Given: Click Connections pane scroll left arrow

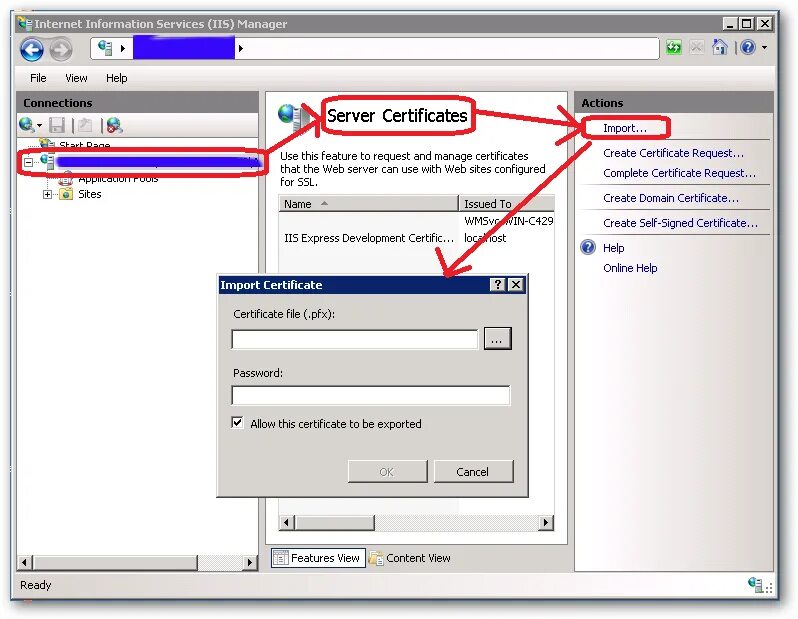Looking at the screenshot, I should pyautogui.click(x=24, y=562).
